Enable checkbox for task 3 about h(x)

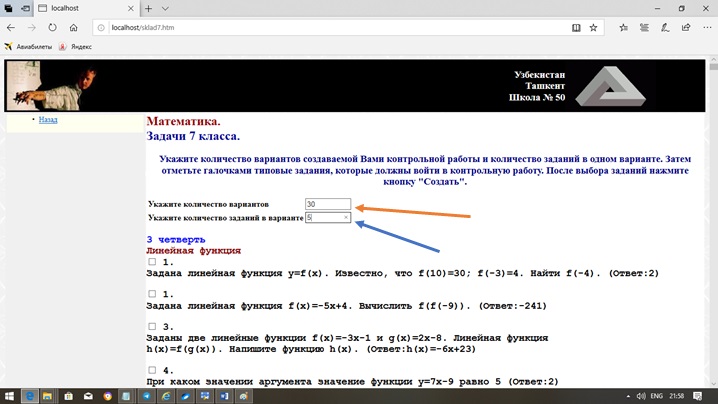coord(153,326)
